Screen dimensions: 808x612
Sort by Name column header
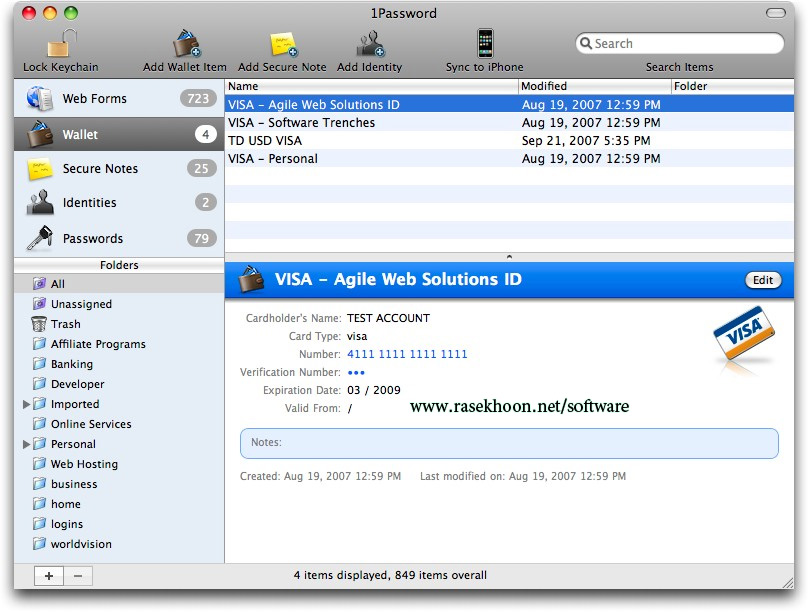tap(372, 86)
